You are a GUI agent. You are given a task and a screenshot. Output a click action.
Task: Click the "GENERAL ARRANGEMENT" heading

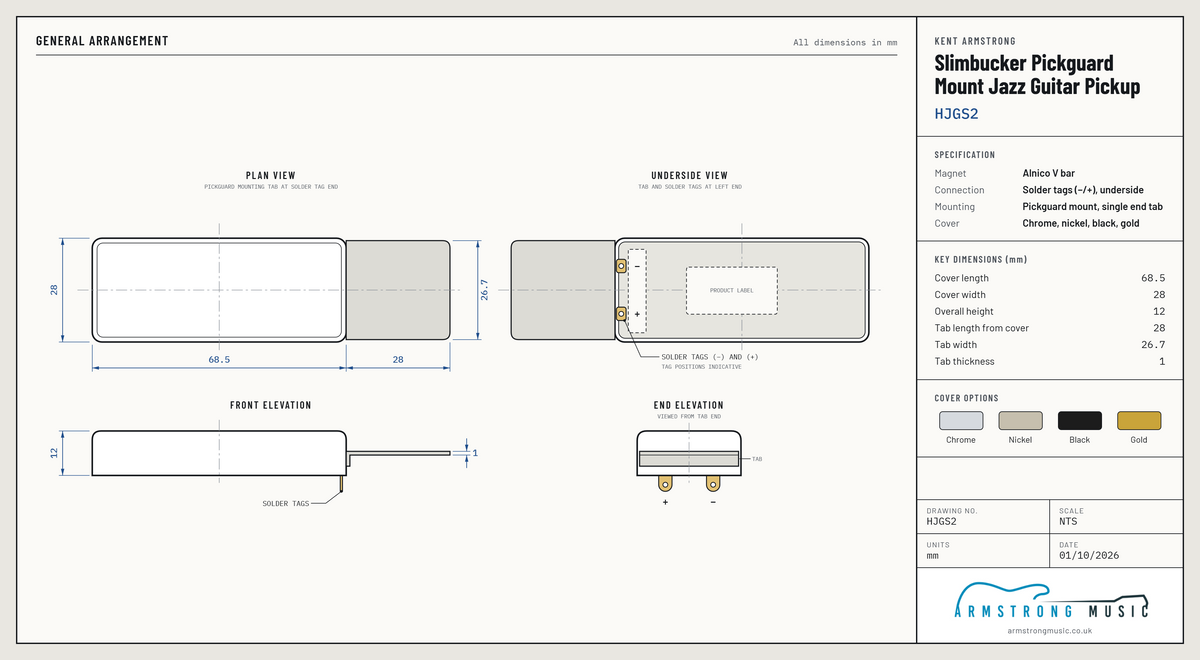pyautogui.click(x=102, y=41)
